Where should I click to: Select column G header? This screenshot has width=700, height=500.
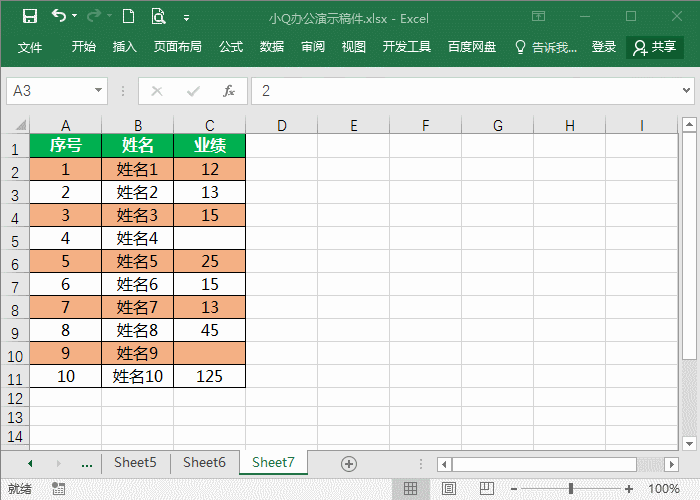tap(498, 125)
